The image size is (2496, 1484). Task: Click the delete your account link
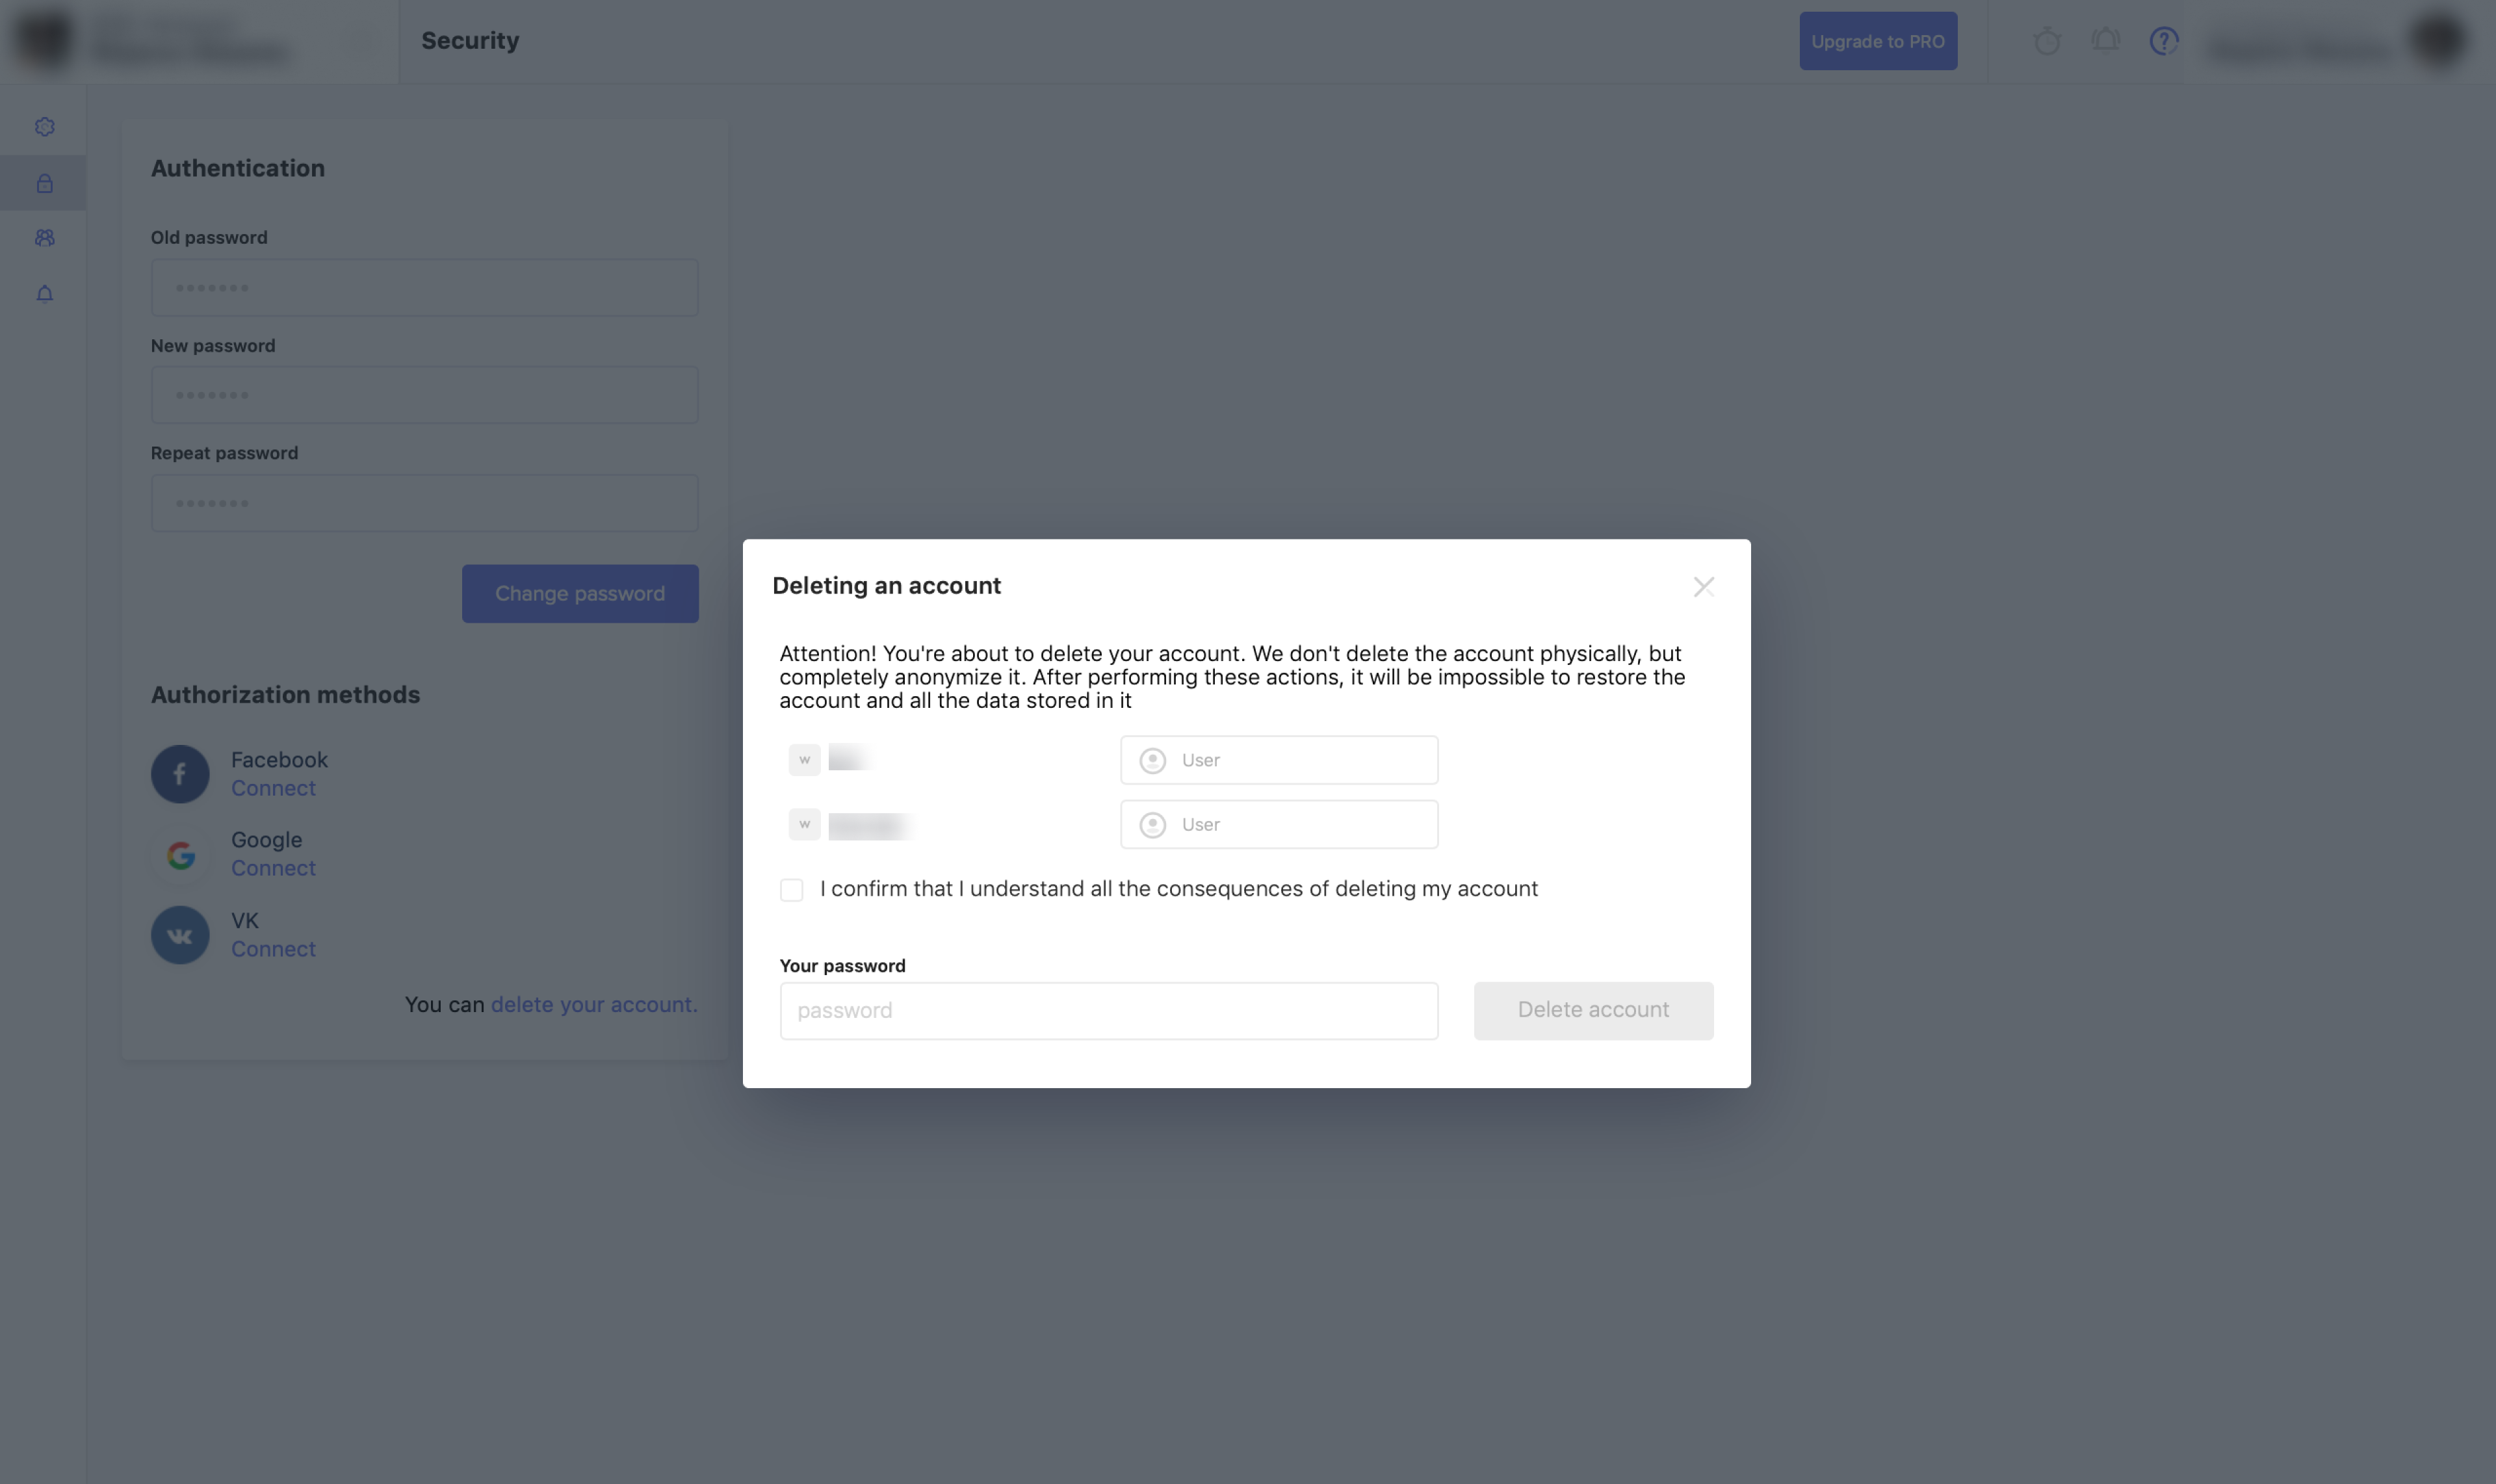[594, 1004]
